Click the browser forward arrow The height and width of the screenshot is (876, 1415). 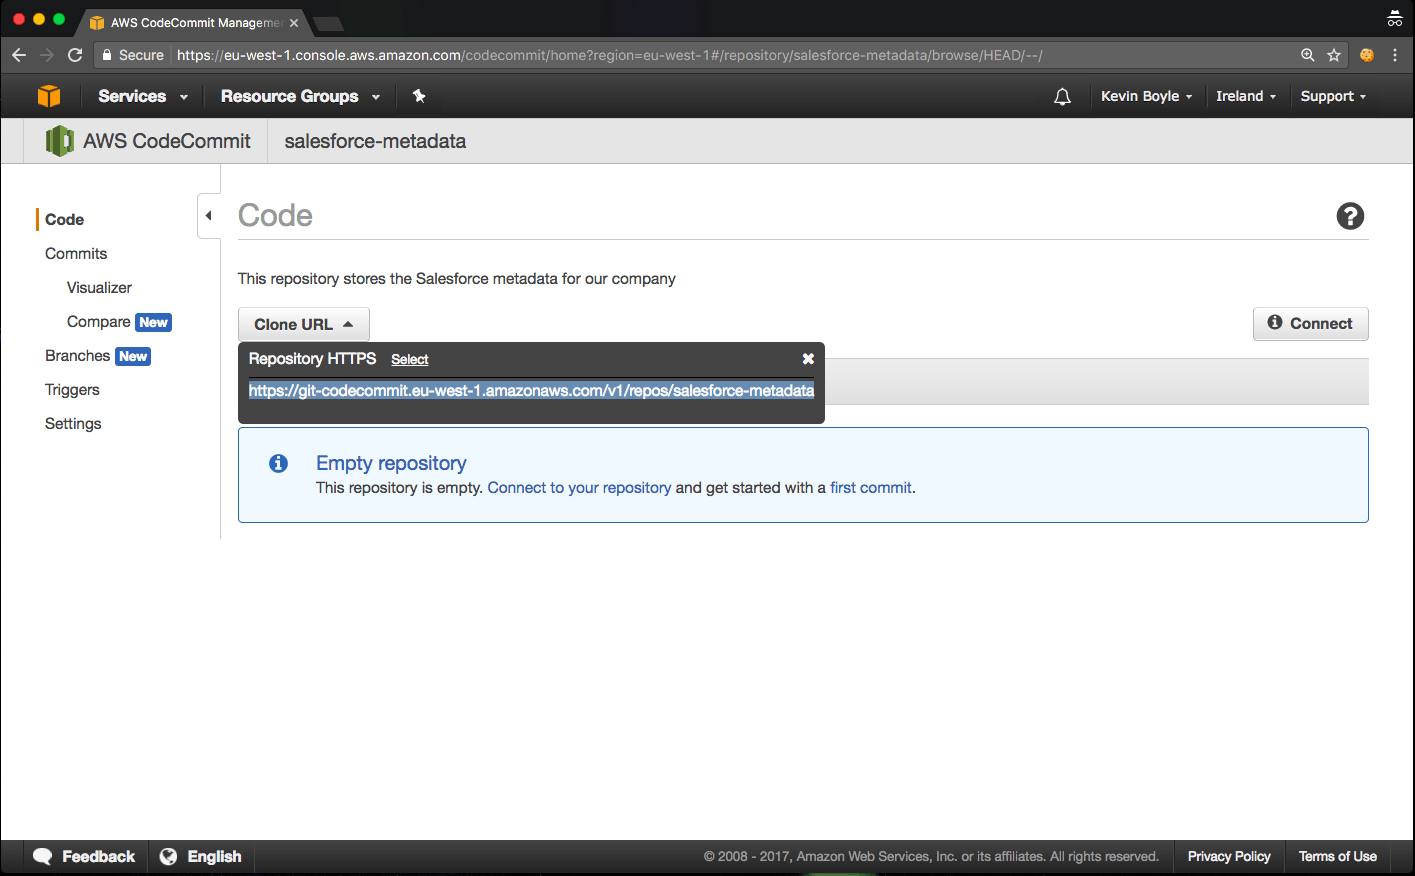(x=47, y=55)
